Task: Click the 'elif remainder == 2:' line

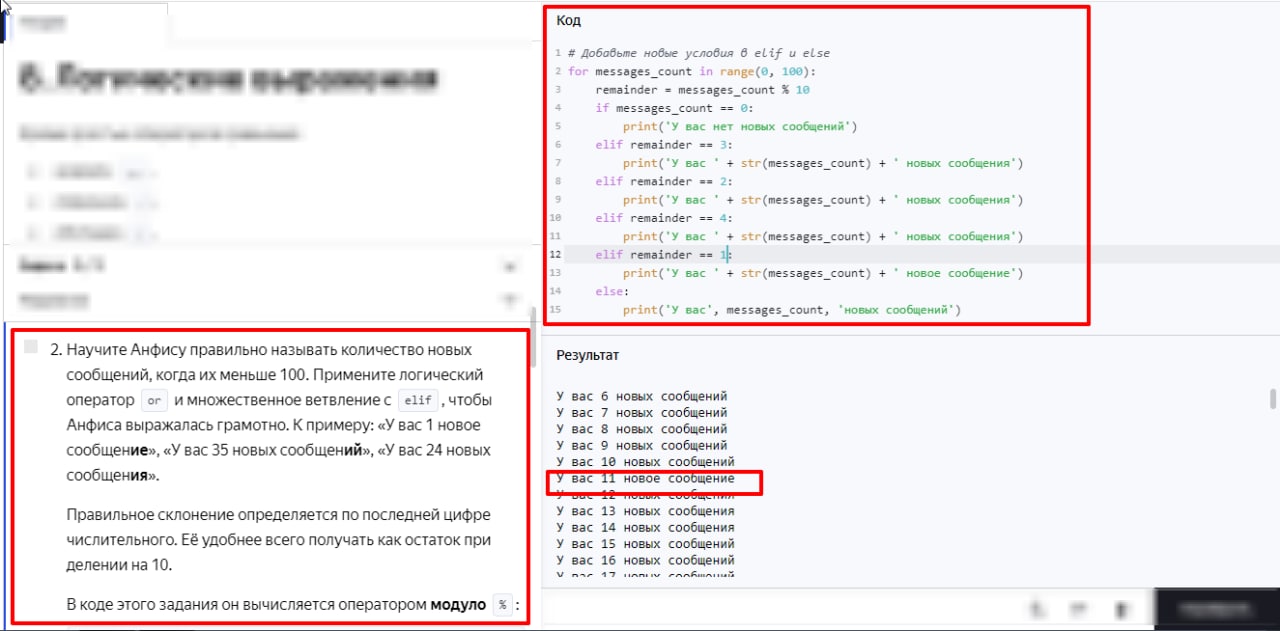Action: [664, 181]
